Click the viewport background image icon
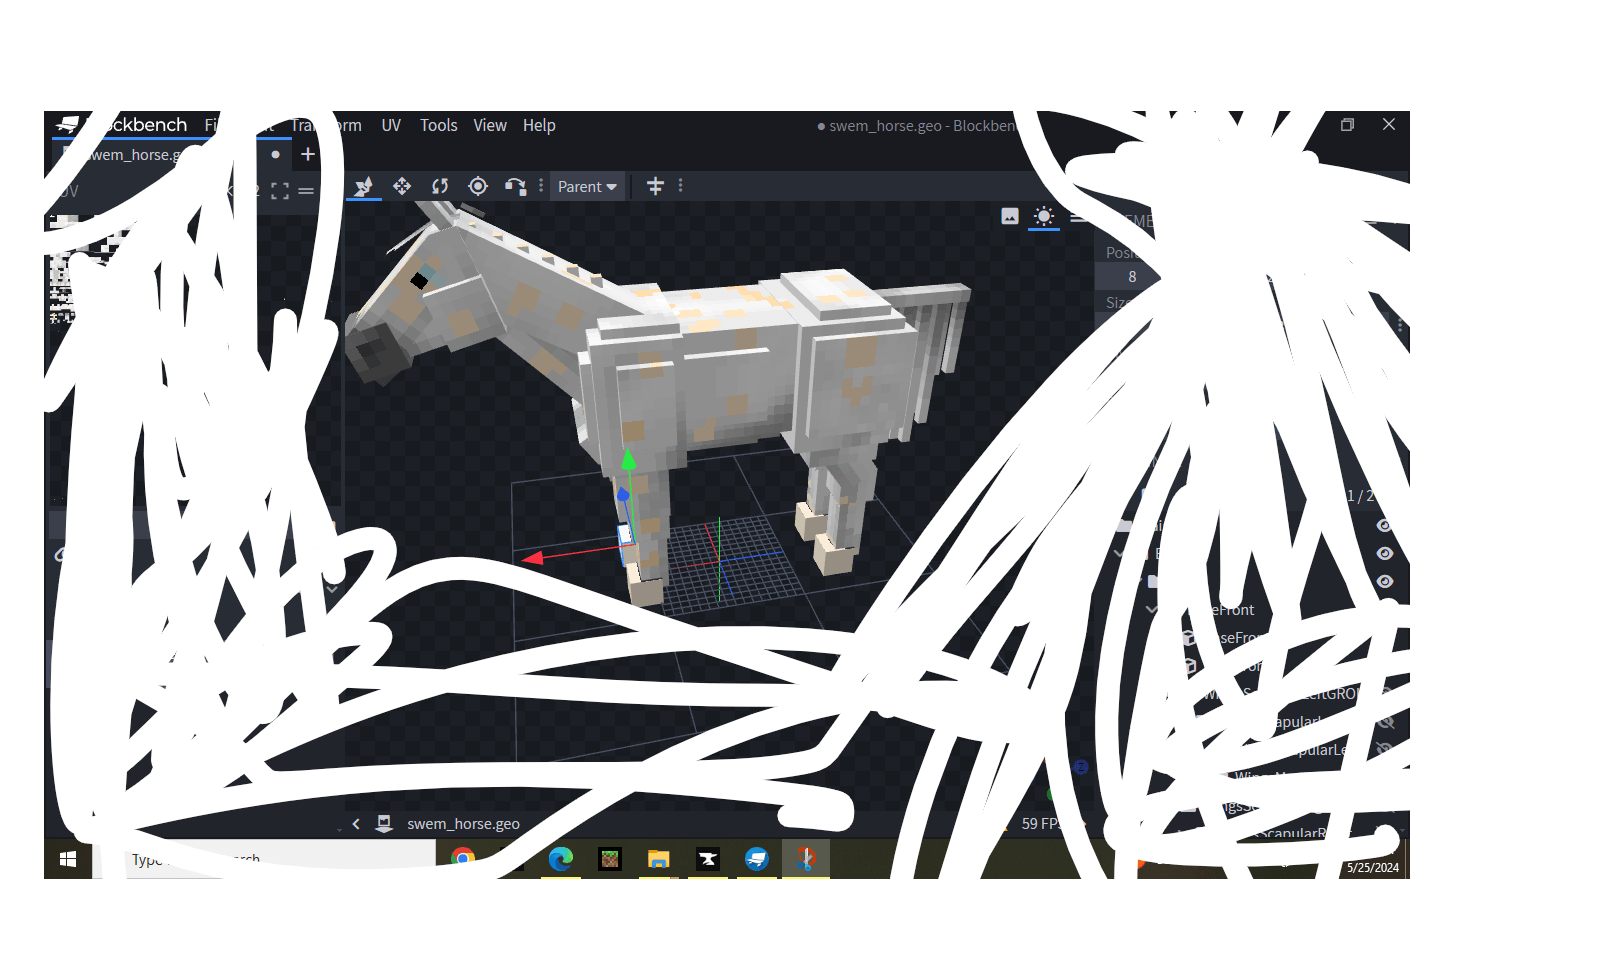The width and height of the screenshot is (1605, 980). click(x=1010, y=216)
